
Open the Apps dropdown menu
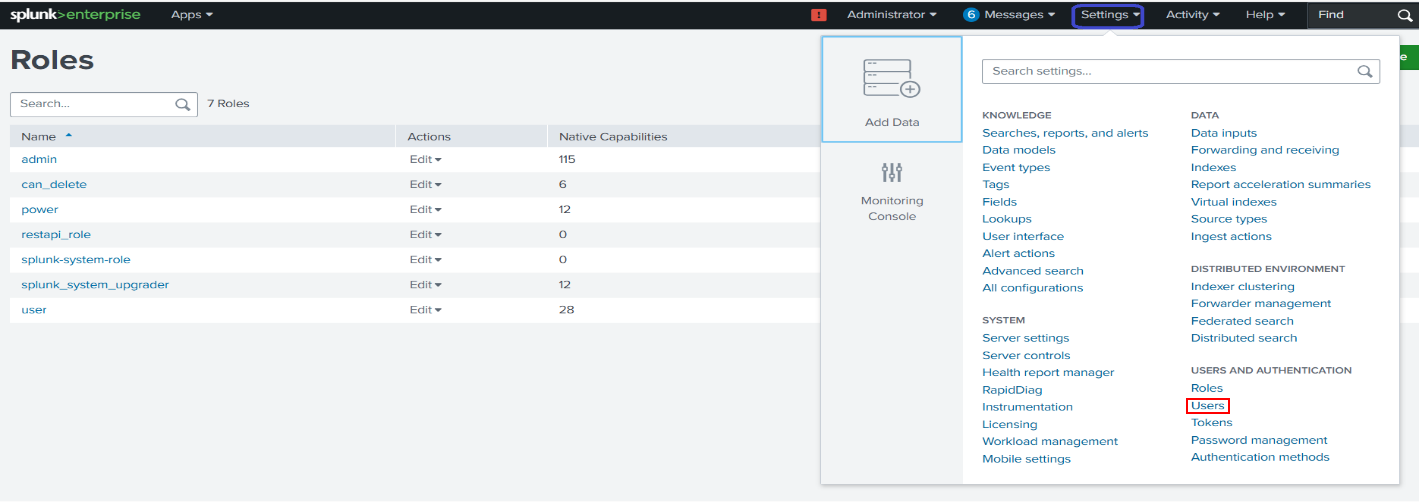tap(192, 15)
